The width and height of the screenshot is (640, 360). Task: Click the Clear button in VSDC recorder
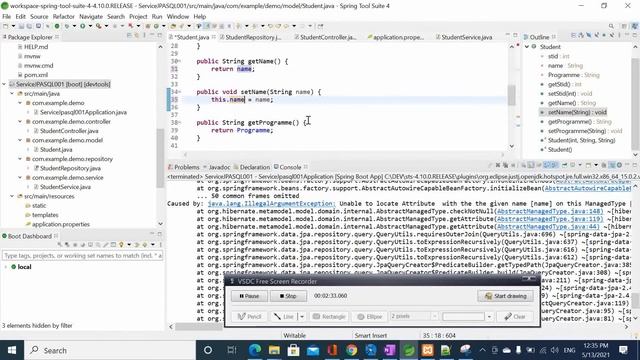click(515, 316)
